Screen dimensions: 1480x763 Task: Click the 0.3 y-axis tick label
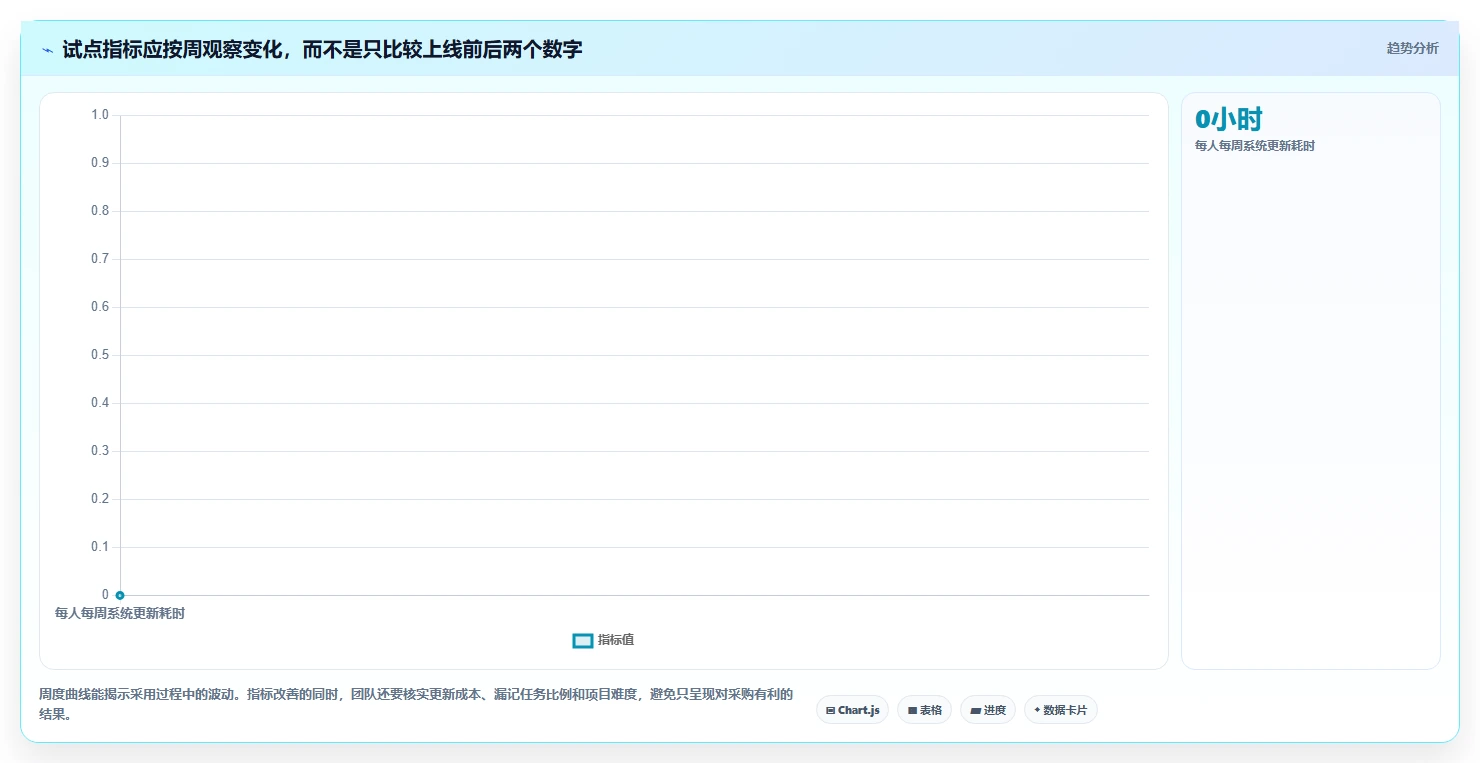(100, 451)
